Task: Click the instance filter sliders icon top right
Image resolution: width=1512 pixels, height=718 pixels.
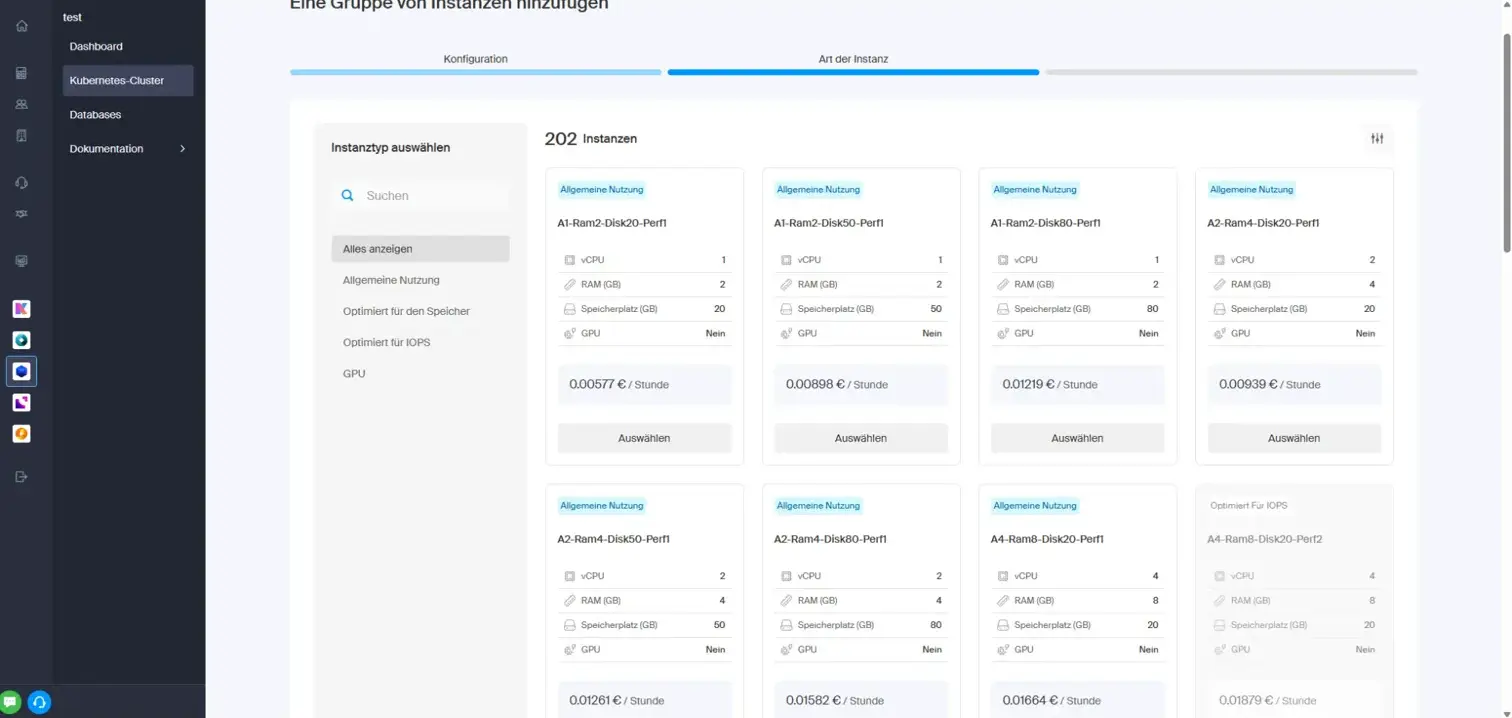Action: point(1376,138)
